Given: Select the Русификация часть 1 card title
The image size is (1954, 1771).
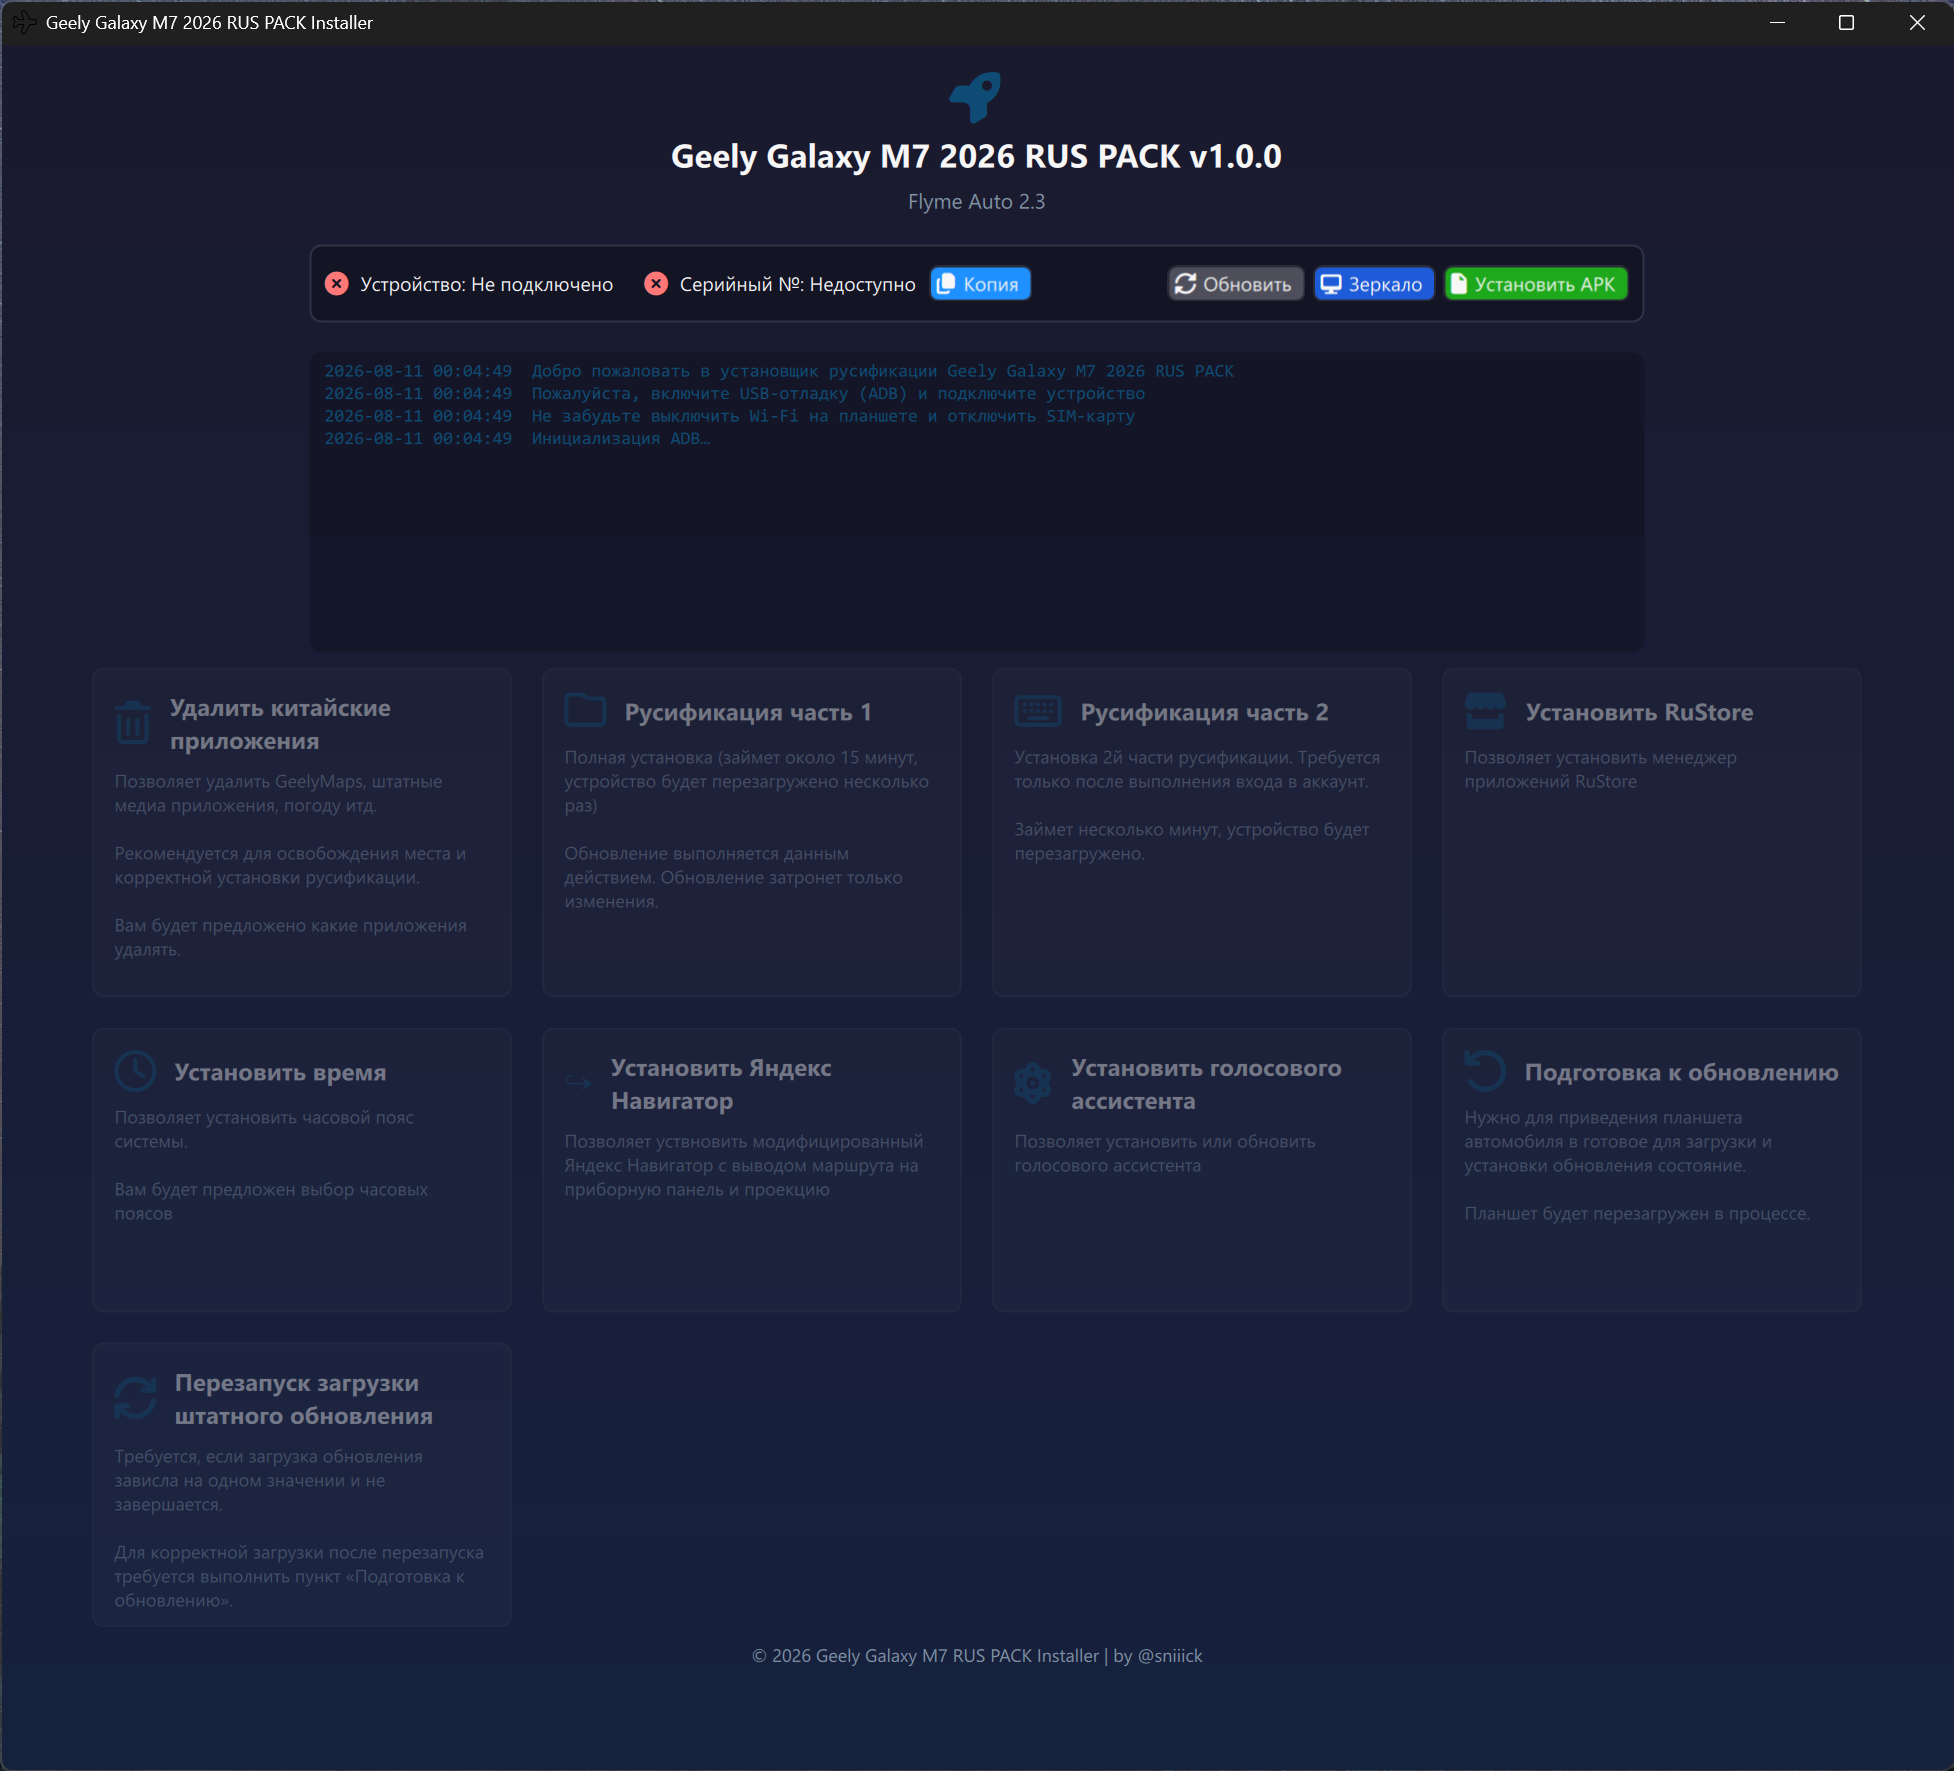Looking at the screenshot, I should click(x=748, y=712).
